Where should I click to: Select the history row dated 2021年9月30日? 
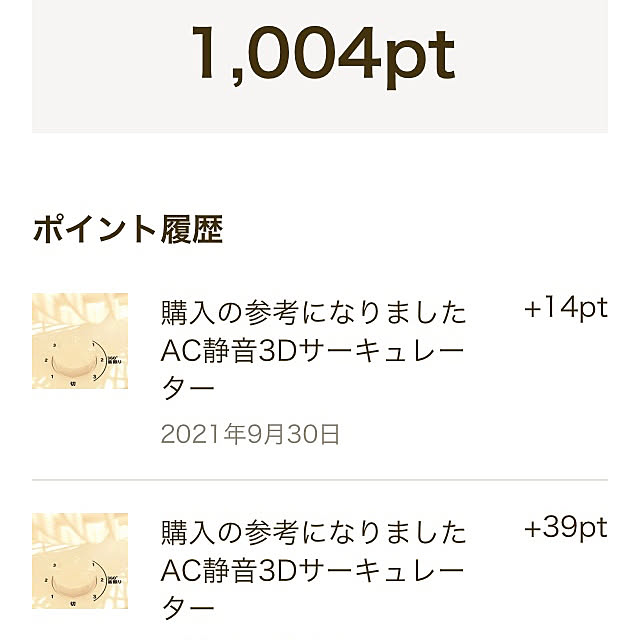320,369
